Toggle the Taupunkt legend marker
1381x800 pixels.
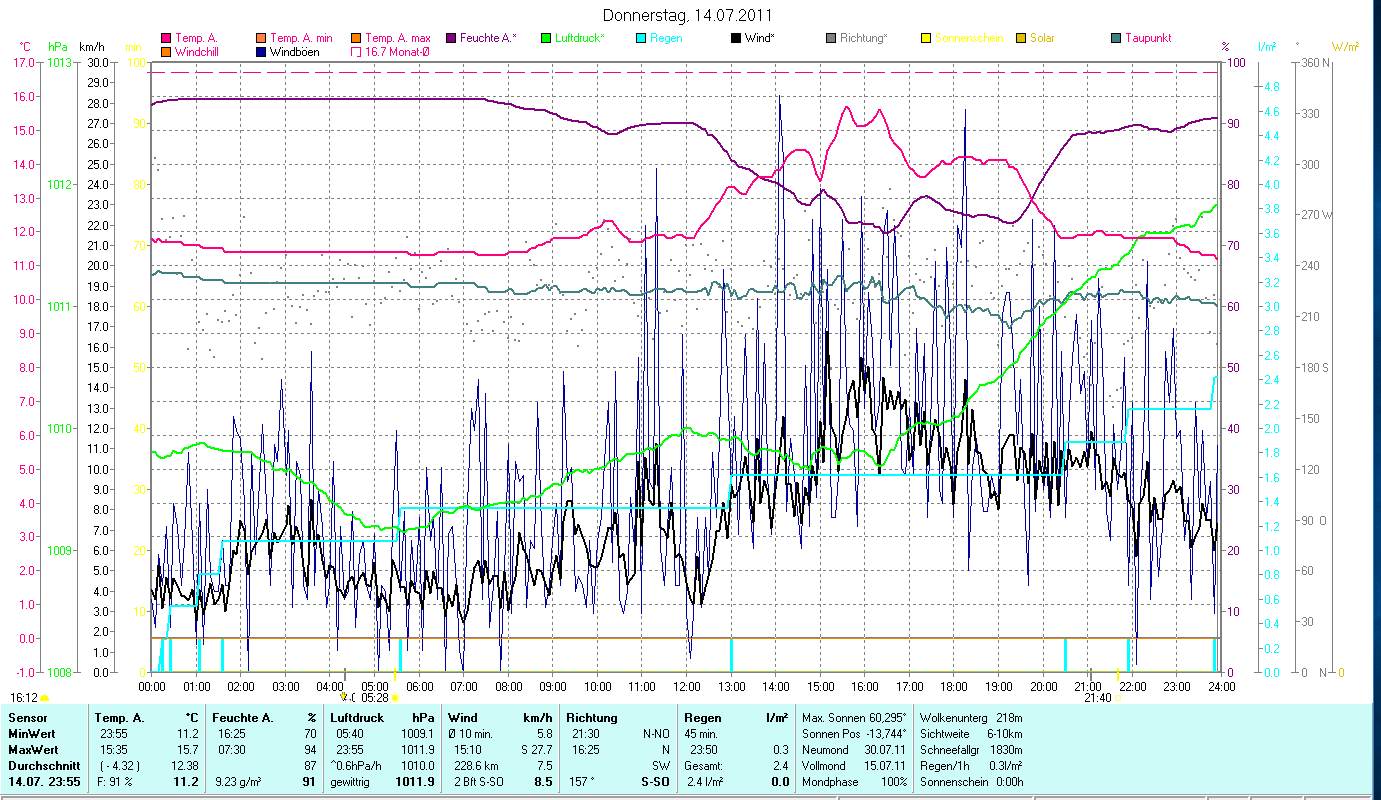[1116, 38]
